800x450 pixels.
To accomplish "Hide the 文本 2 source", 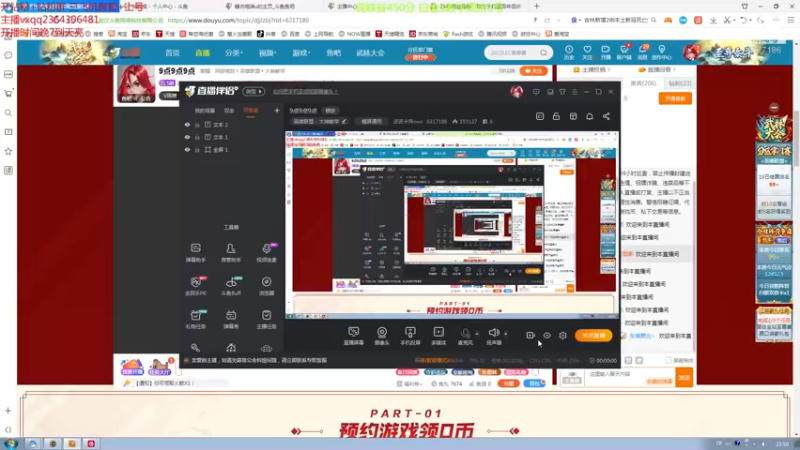I will (187, 124).
